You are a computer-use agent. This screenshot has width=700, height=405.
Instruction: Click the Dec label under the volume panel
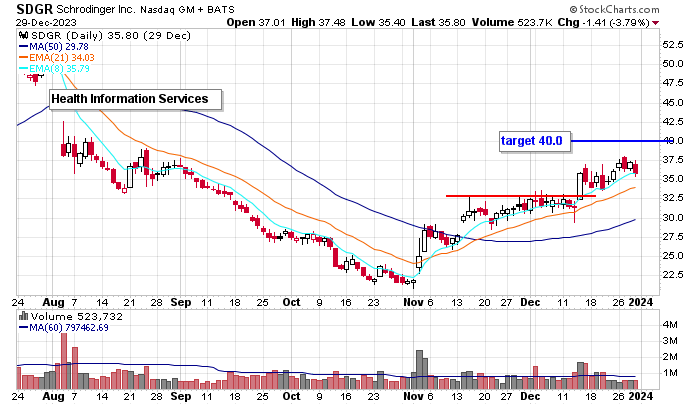(x=530, y=396)
